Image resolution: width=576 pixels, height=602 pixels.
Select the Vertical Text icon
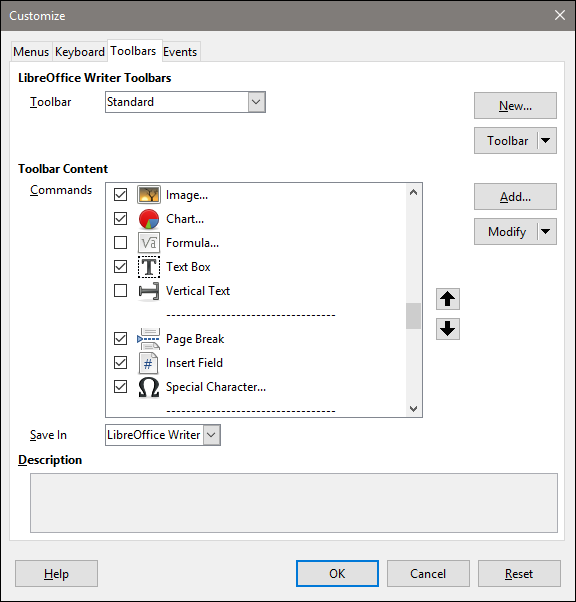[x=149, y=291]
